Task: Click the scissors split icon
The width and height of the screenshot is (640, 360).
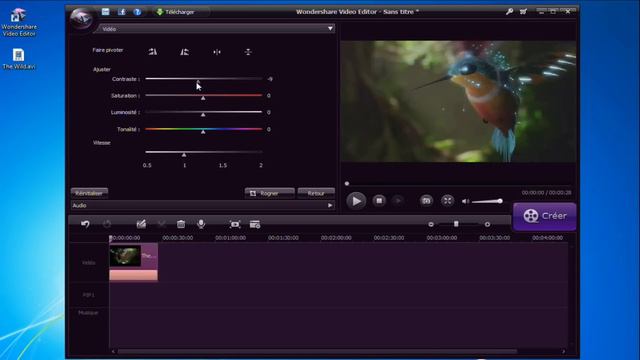Action: click(x=162, y=224)
